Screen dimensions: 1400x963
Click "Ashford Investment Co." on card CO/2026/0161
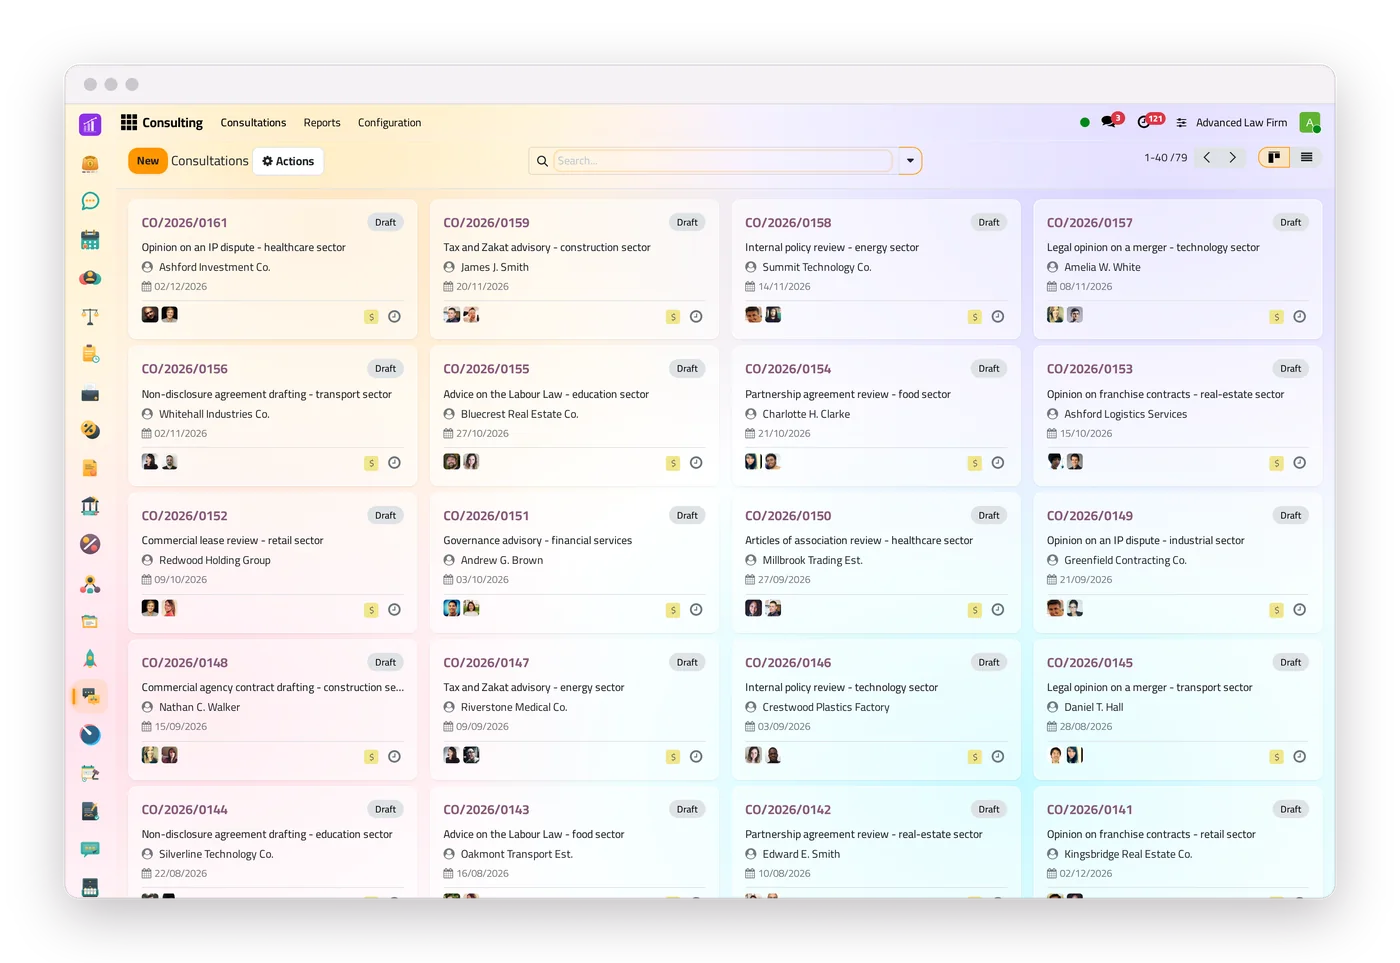point(214,267)
